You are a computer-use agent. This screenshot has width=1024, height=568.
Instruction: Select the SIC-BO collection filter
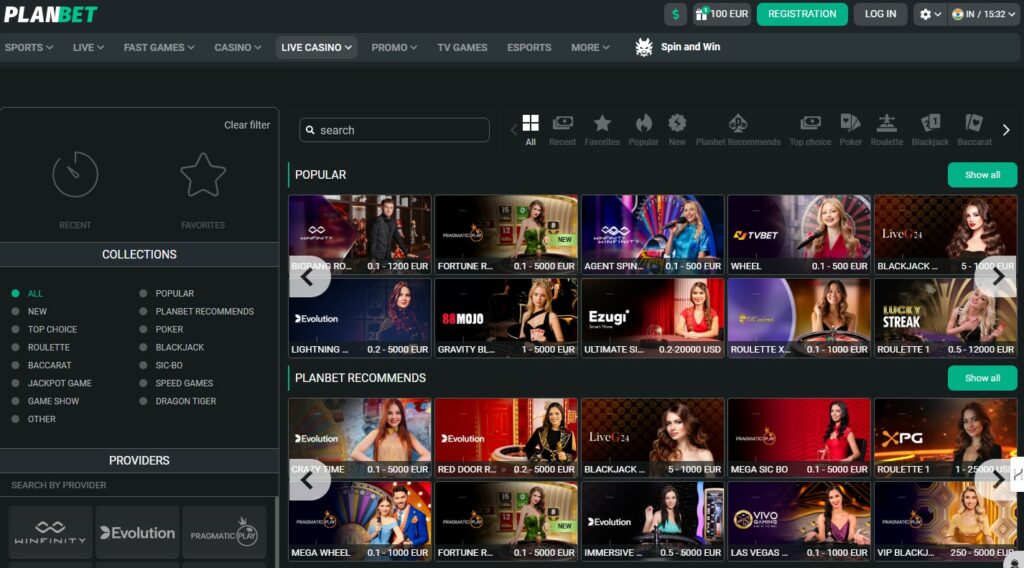click(x=161, y=366)
